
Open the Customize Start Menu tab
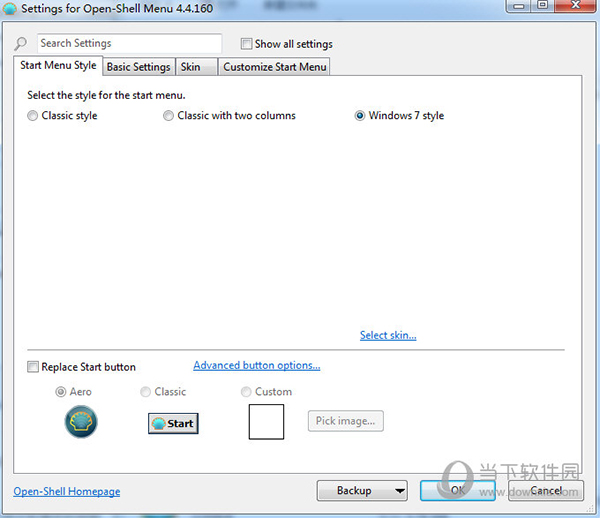click(x=274, y=67)
